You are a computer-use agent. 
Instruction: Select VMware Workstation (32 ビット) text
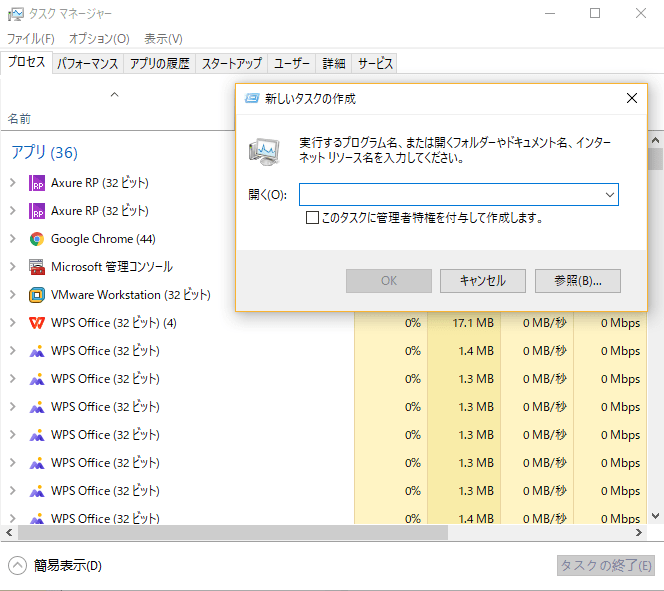pyautogui.click(x=130, y=295)
